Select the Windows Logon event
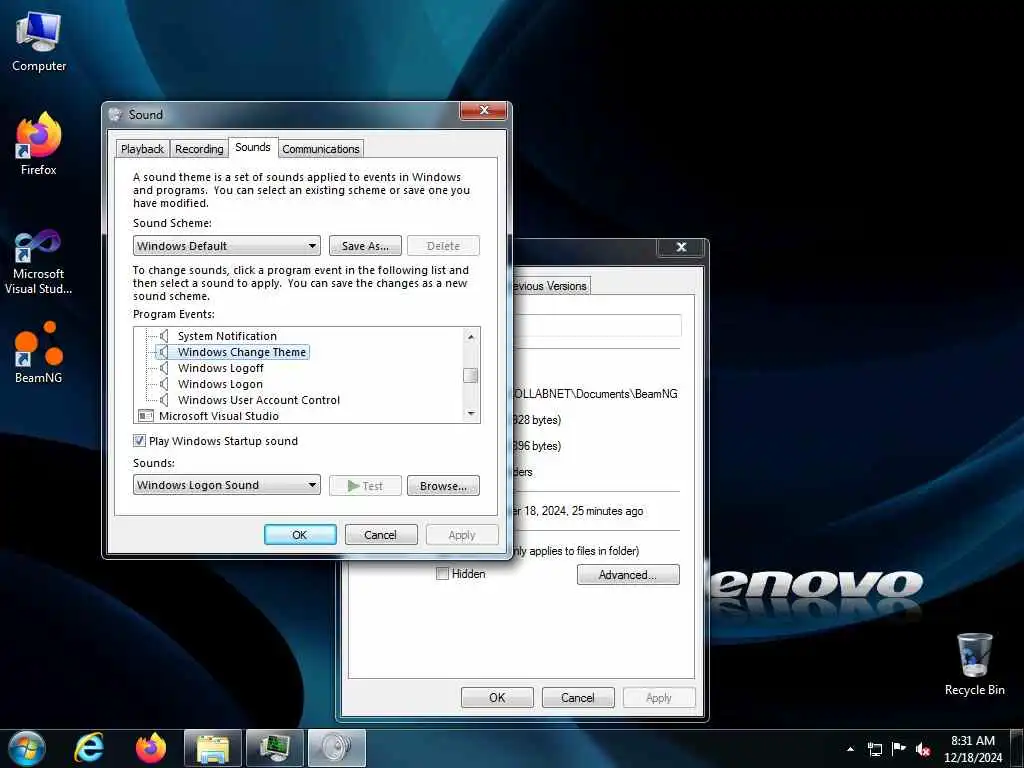The image size is (1024, 768). 220,384
